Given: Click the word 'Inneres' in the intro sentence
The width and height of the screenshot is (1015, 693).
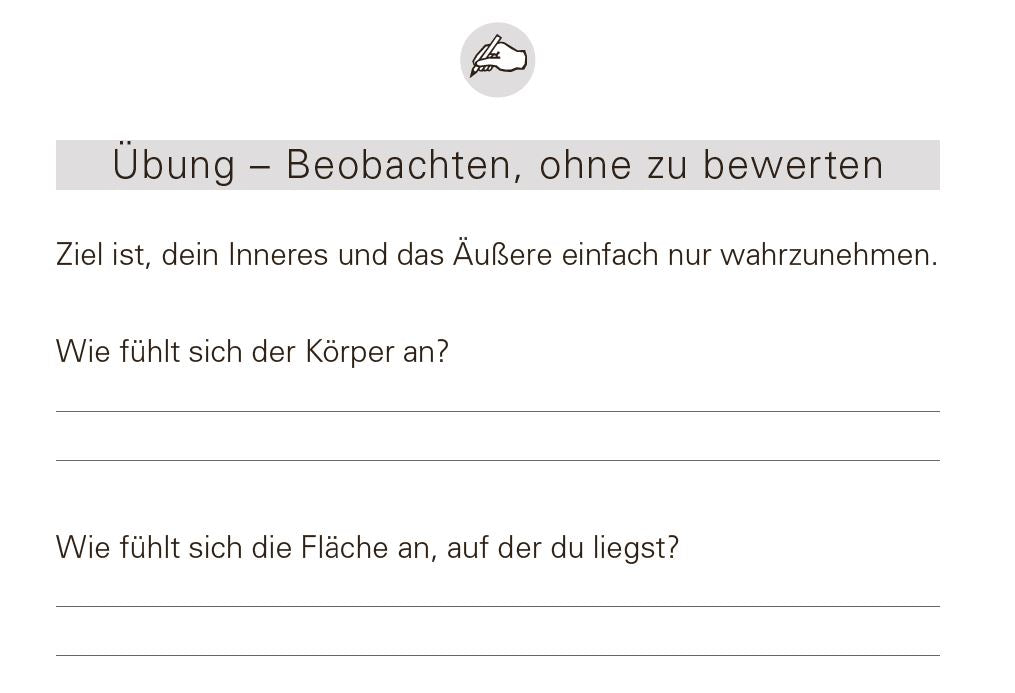Looking at the screenshot, I should (278, 255).
